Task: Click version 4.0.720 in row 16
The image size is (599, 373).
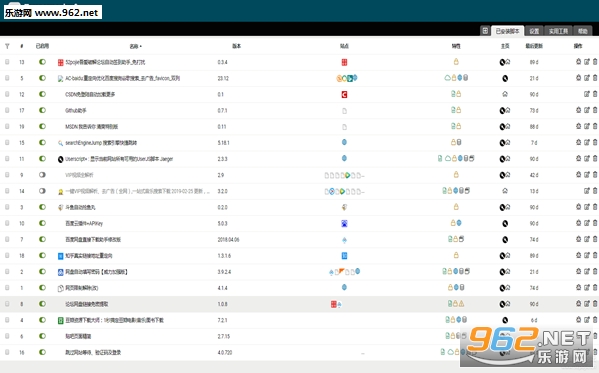Action: tap(225, 352)
